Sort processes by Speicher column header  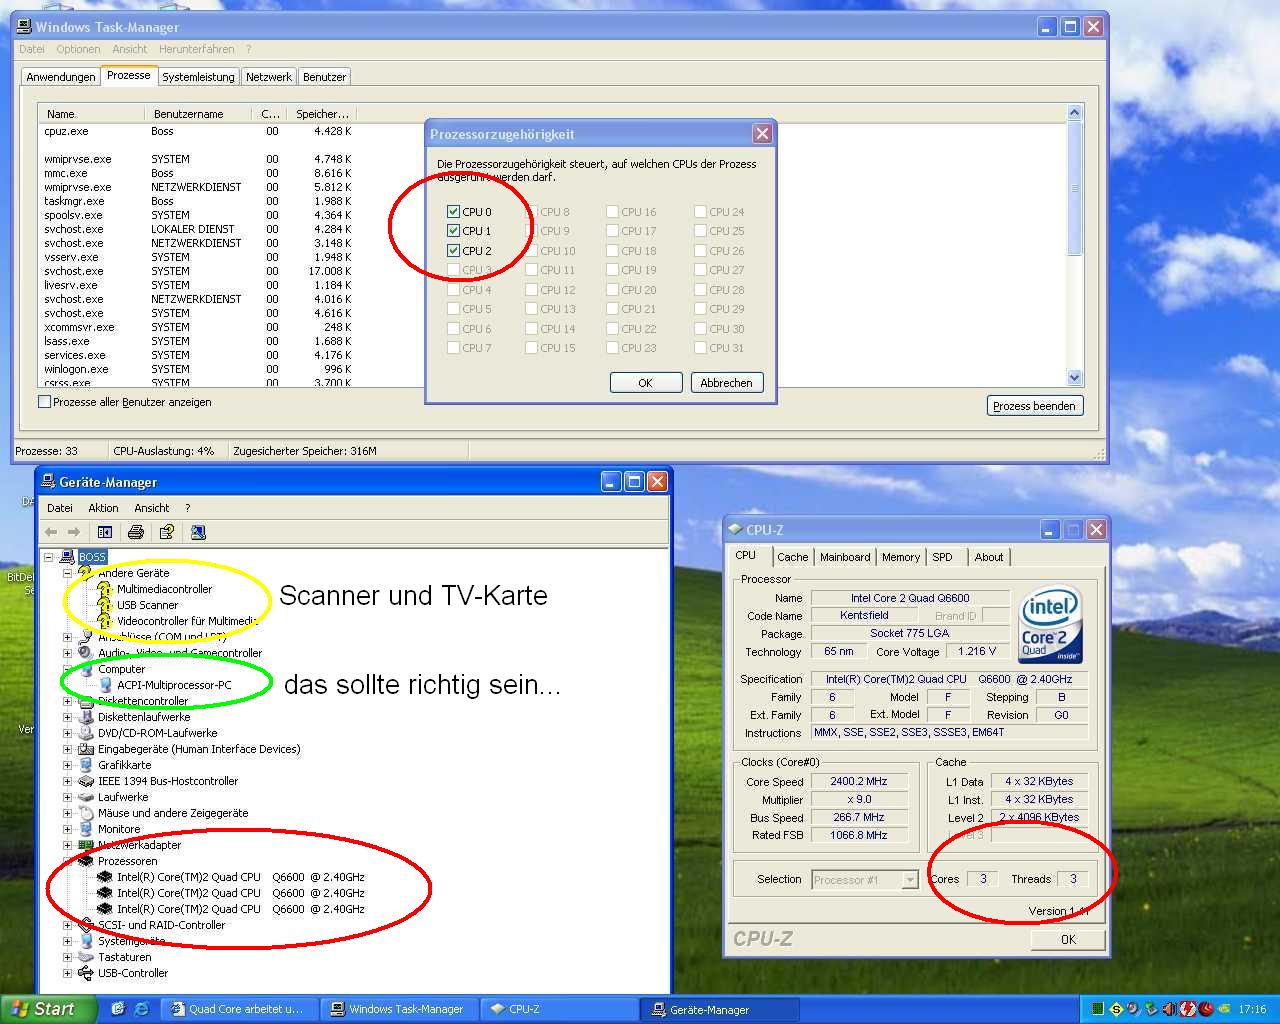pyautogui.click(x=321, y=114)
